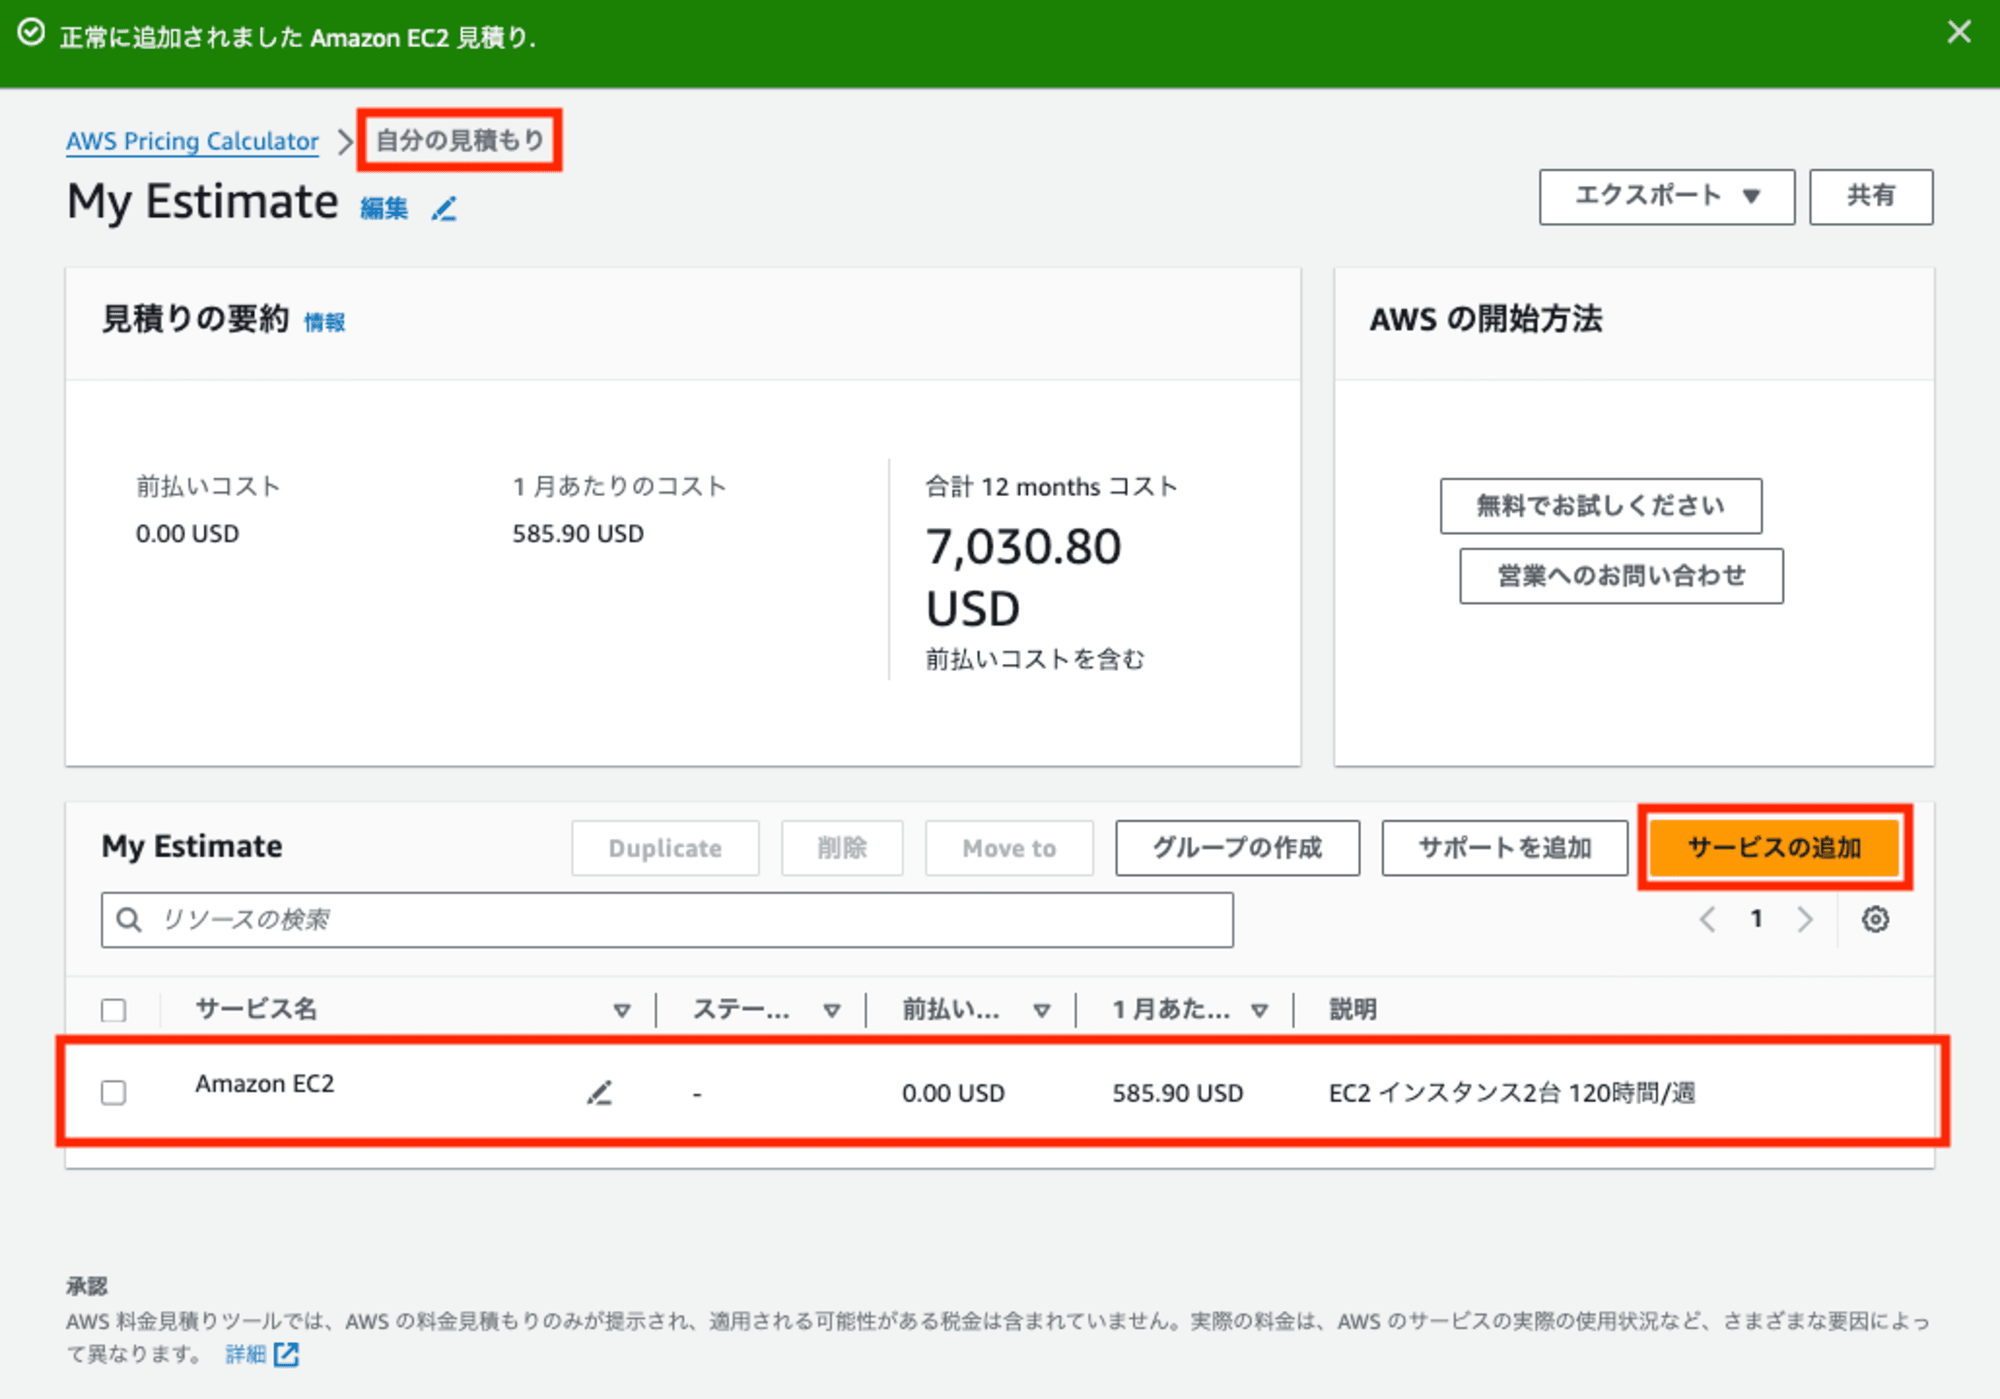Screen dimensions: 2000x1399
Task: Open table preferences gear icon
Action: point(1875,920)
